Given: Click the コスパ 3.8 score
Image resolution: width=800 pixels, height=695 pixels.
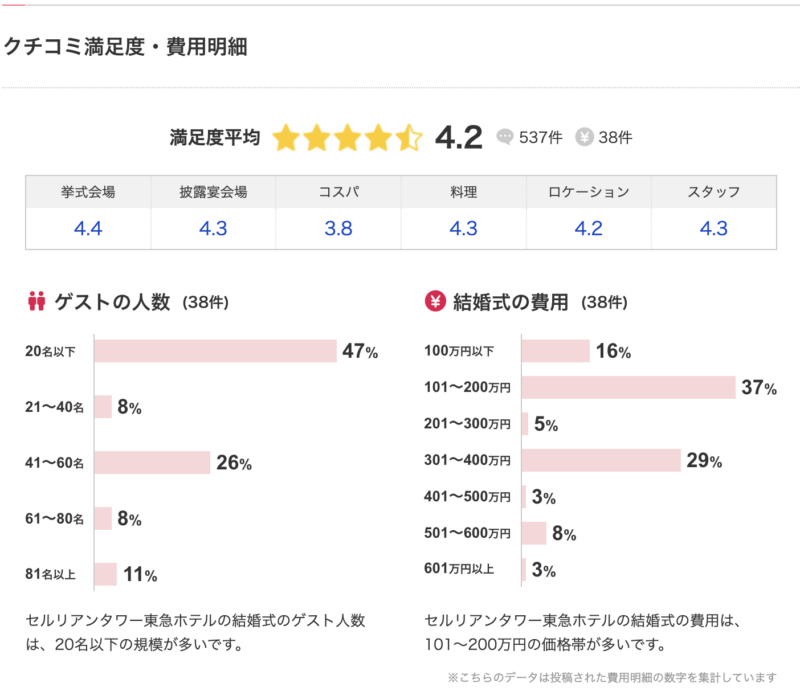Looking at the screenshot, I should tap(338, 229).
